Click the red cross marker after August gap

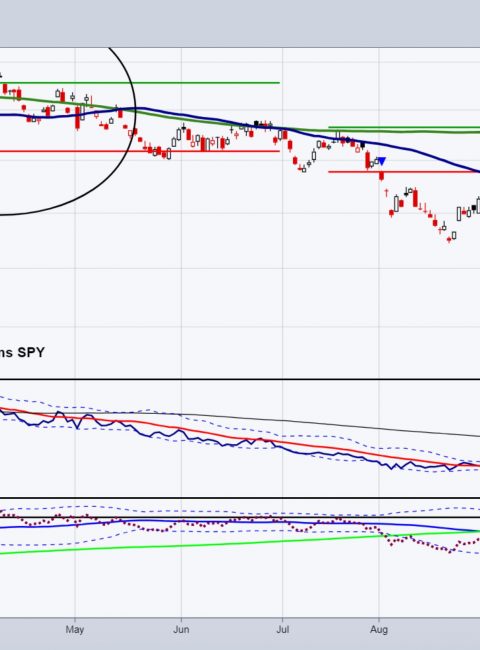click(x=386, y=193)
